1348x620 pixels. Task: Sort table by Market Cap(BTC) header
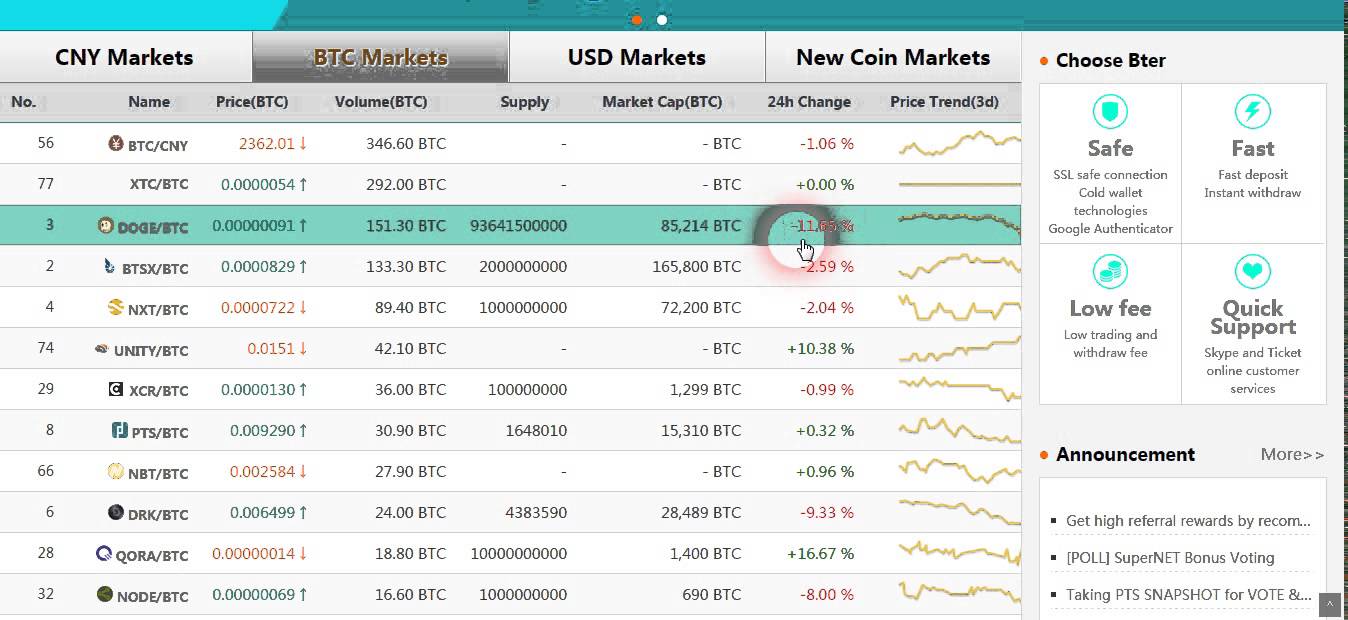coord(662,102)
